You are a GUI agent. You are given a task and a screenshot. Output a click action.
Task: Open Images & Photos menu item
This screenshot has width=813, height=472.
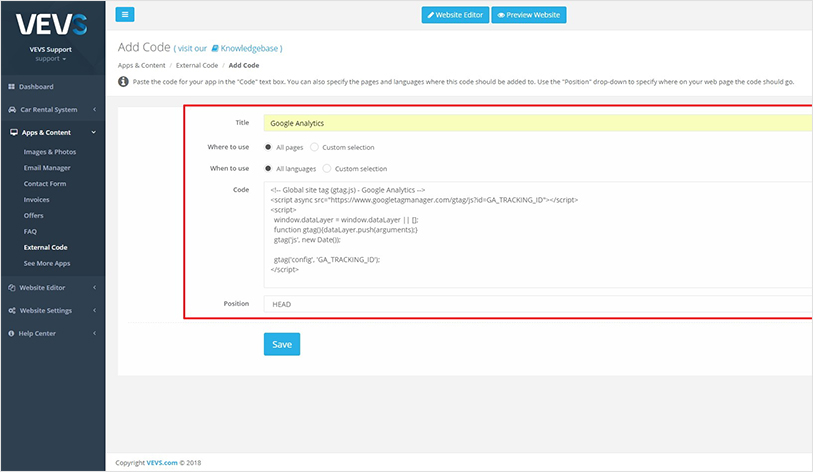click(x=50, y=152)
